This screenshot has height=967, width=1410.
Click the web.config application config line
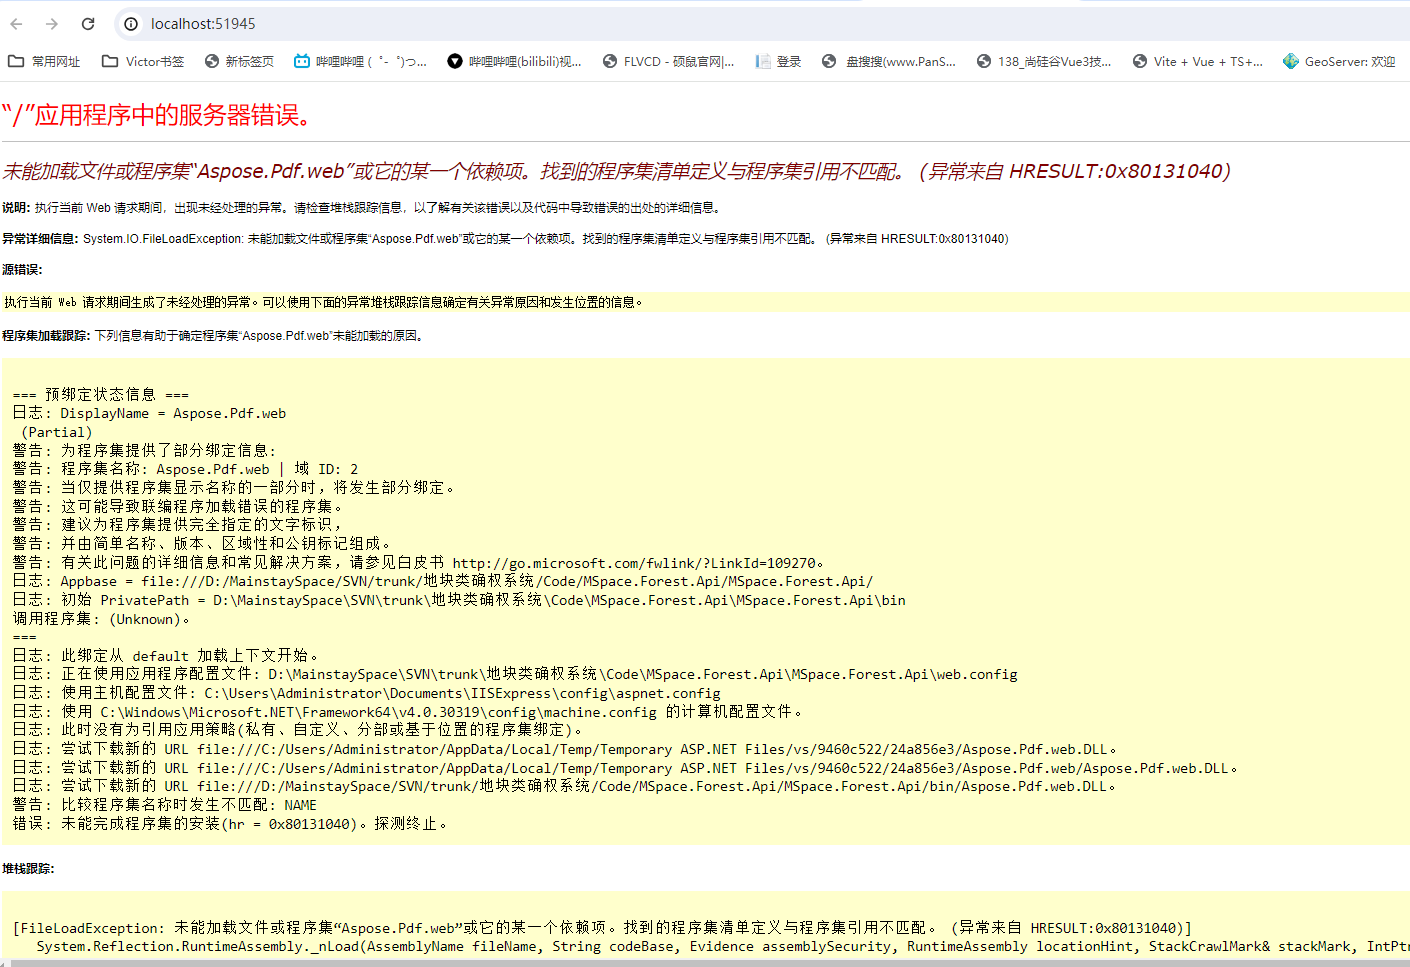[x=515, y=674]
